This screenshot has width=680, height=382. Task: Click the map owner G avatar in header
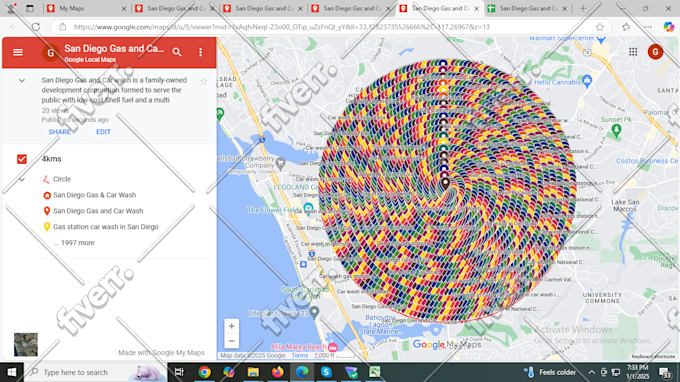pyautogui.click(x=50, y=53)
